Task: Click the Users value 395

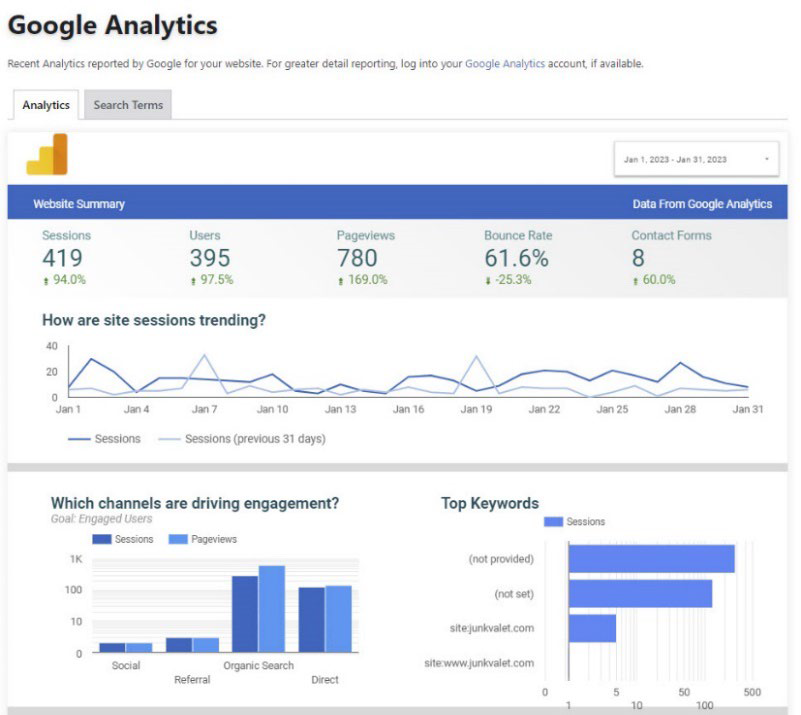Action: tap(210, 258)
